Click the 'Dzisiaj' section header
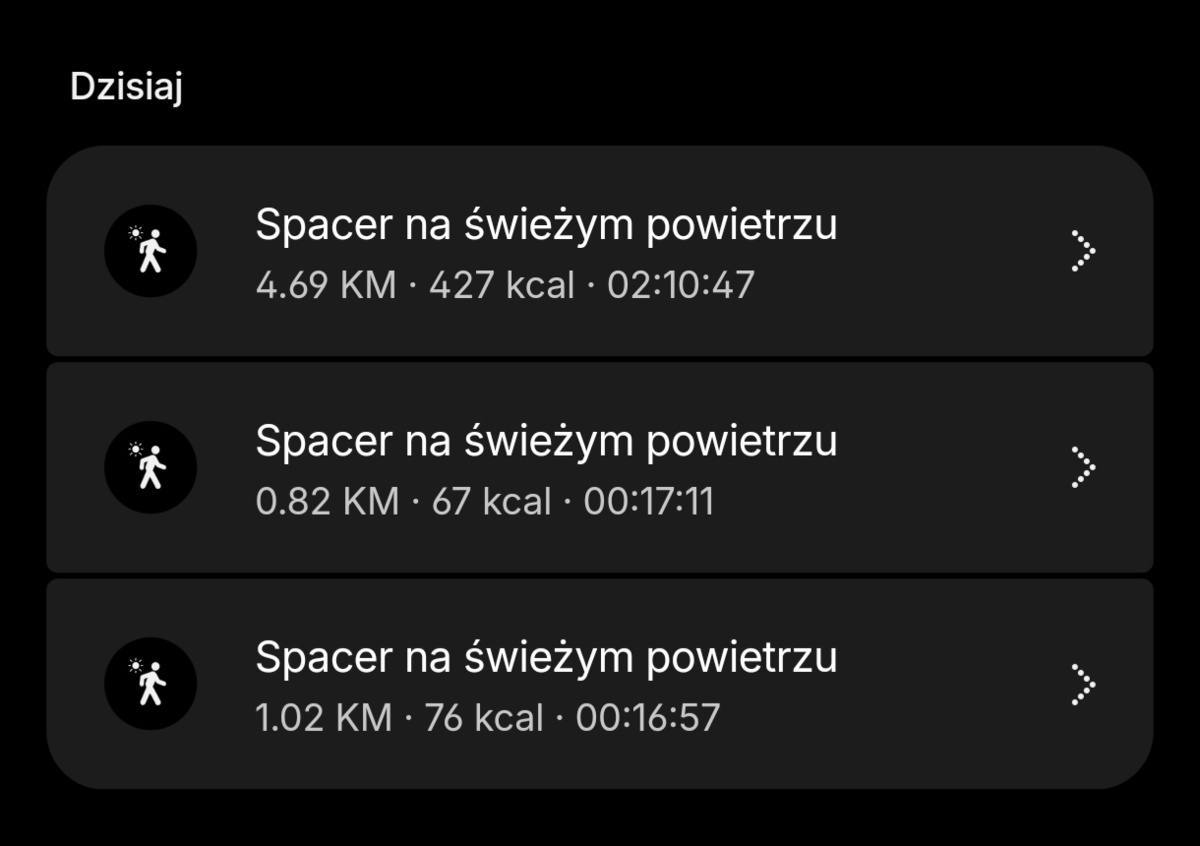The width and height of the screenshot is (1200, 846). click(126, 87)
